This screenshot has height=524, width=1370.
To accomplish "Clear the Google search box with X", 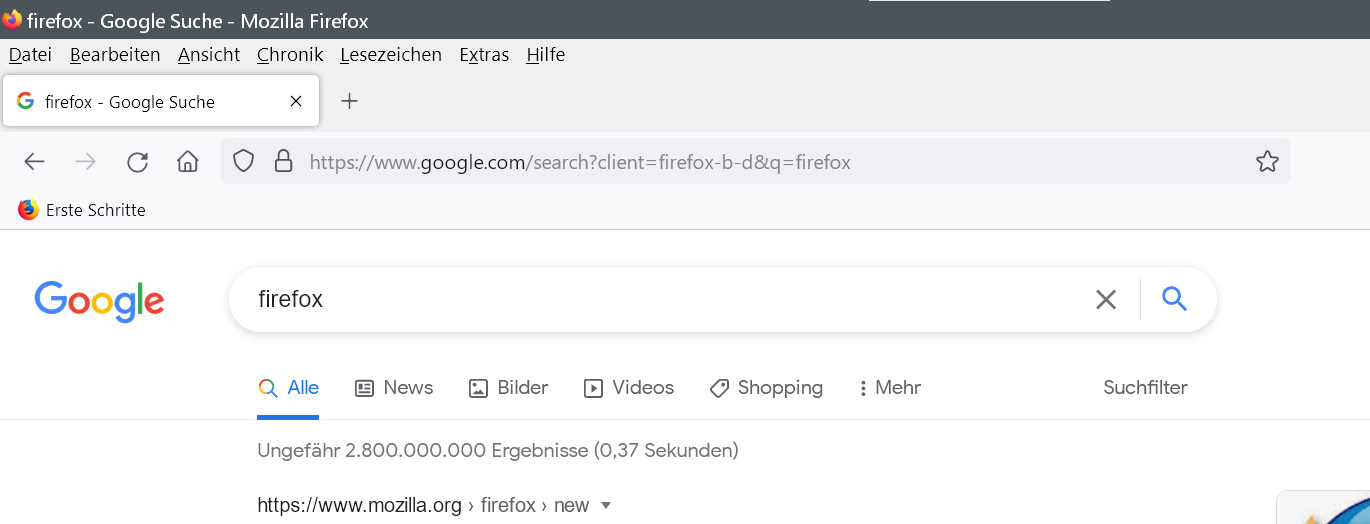I will 1105,299.
